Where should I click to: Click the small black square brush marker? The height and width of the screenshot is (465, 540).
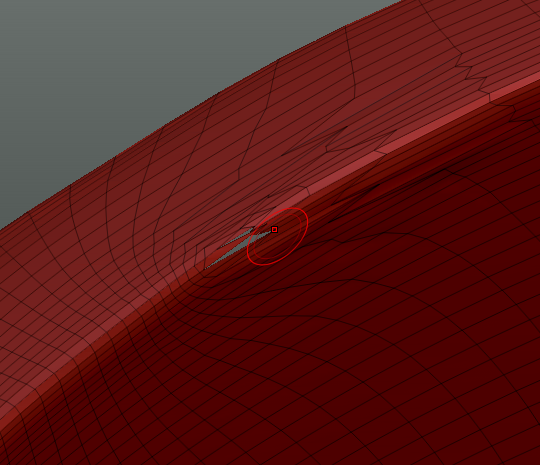274,229
